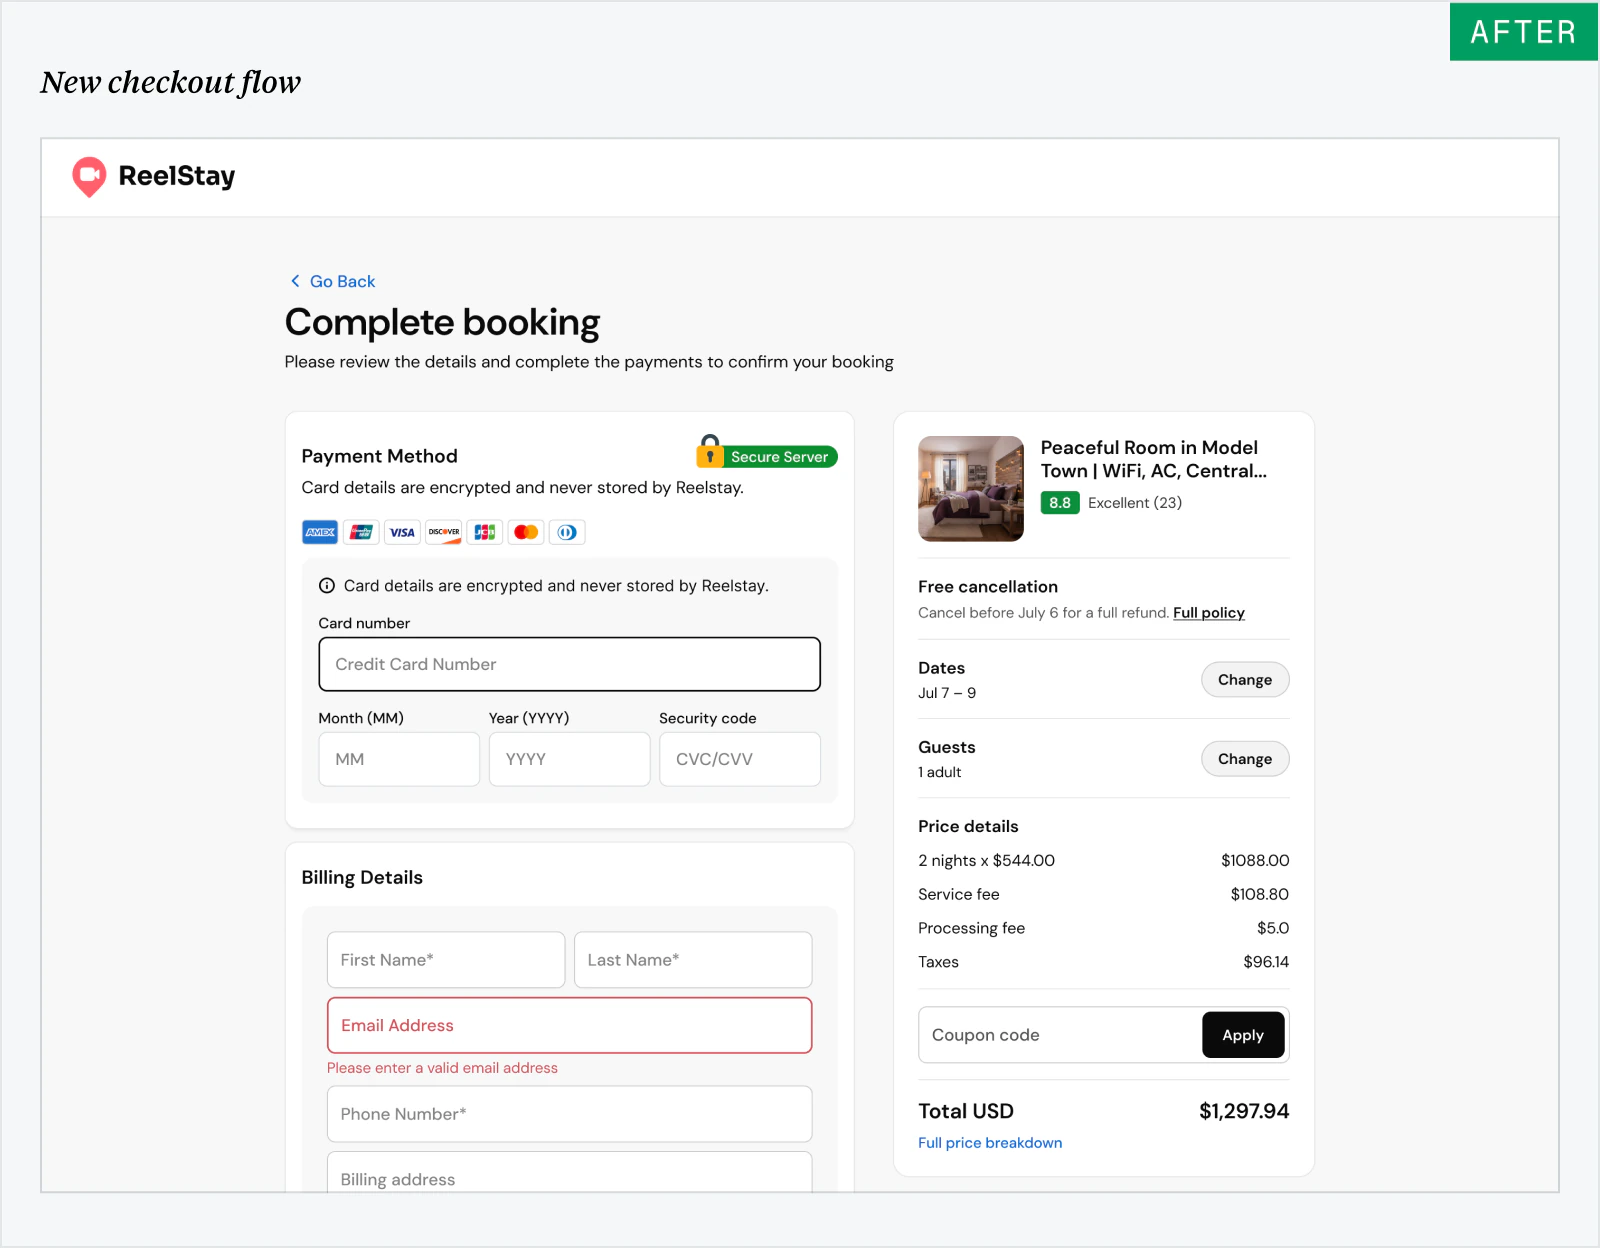Open the Full price breakdown link
This screenshot has width=1600, height=1248.
coord(990,1143)
